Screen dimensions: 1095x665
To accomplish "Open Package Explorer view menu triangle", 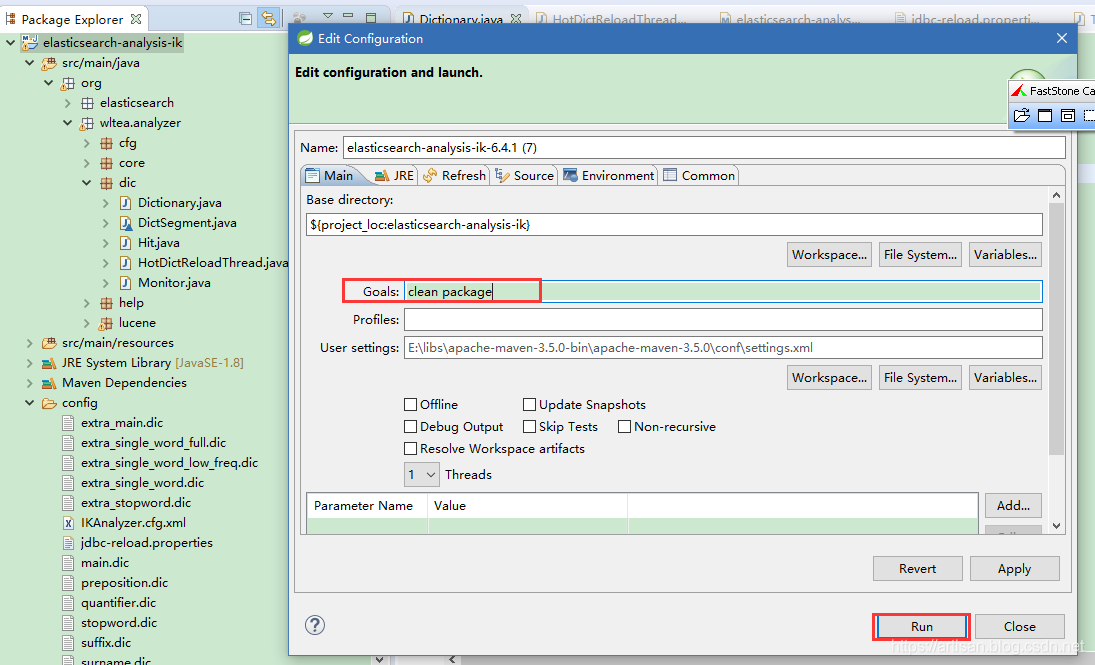I will click(327, 17).
